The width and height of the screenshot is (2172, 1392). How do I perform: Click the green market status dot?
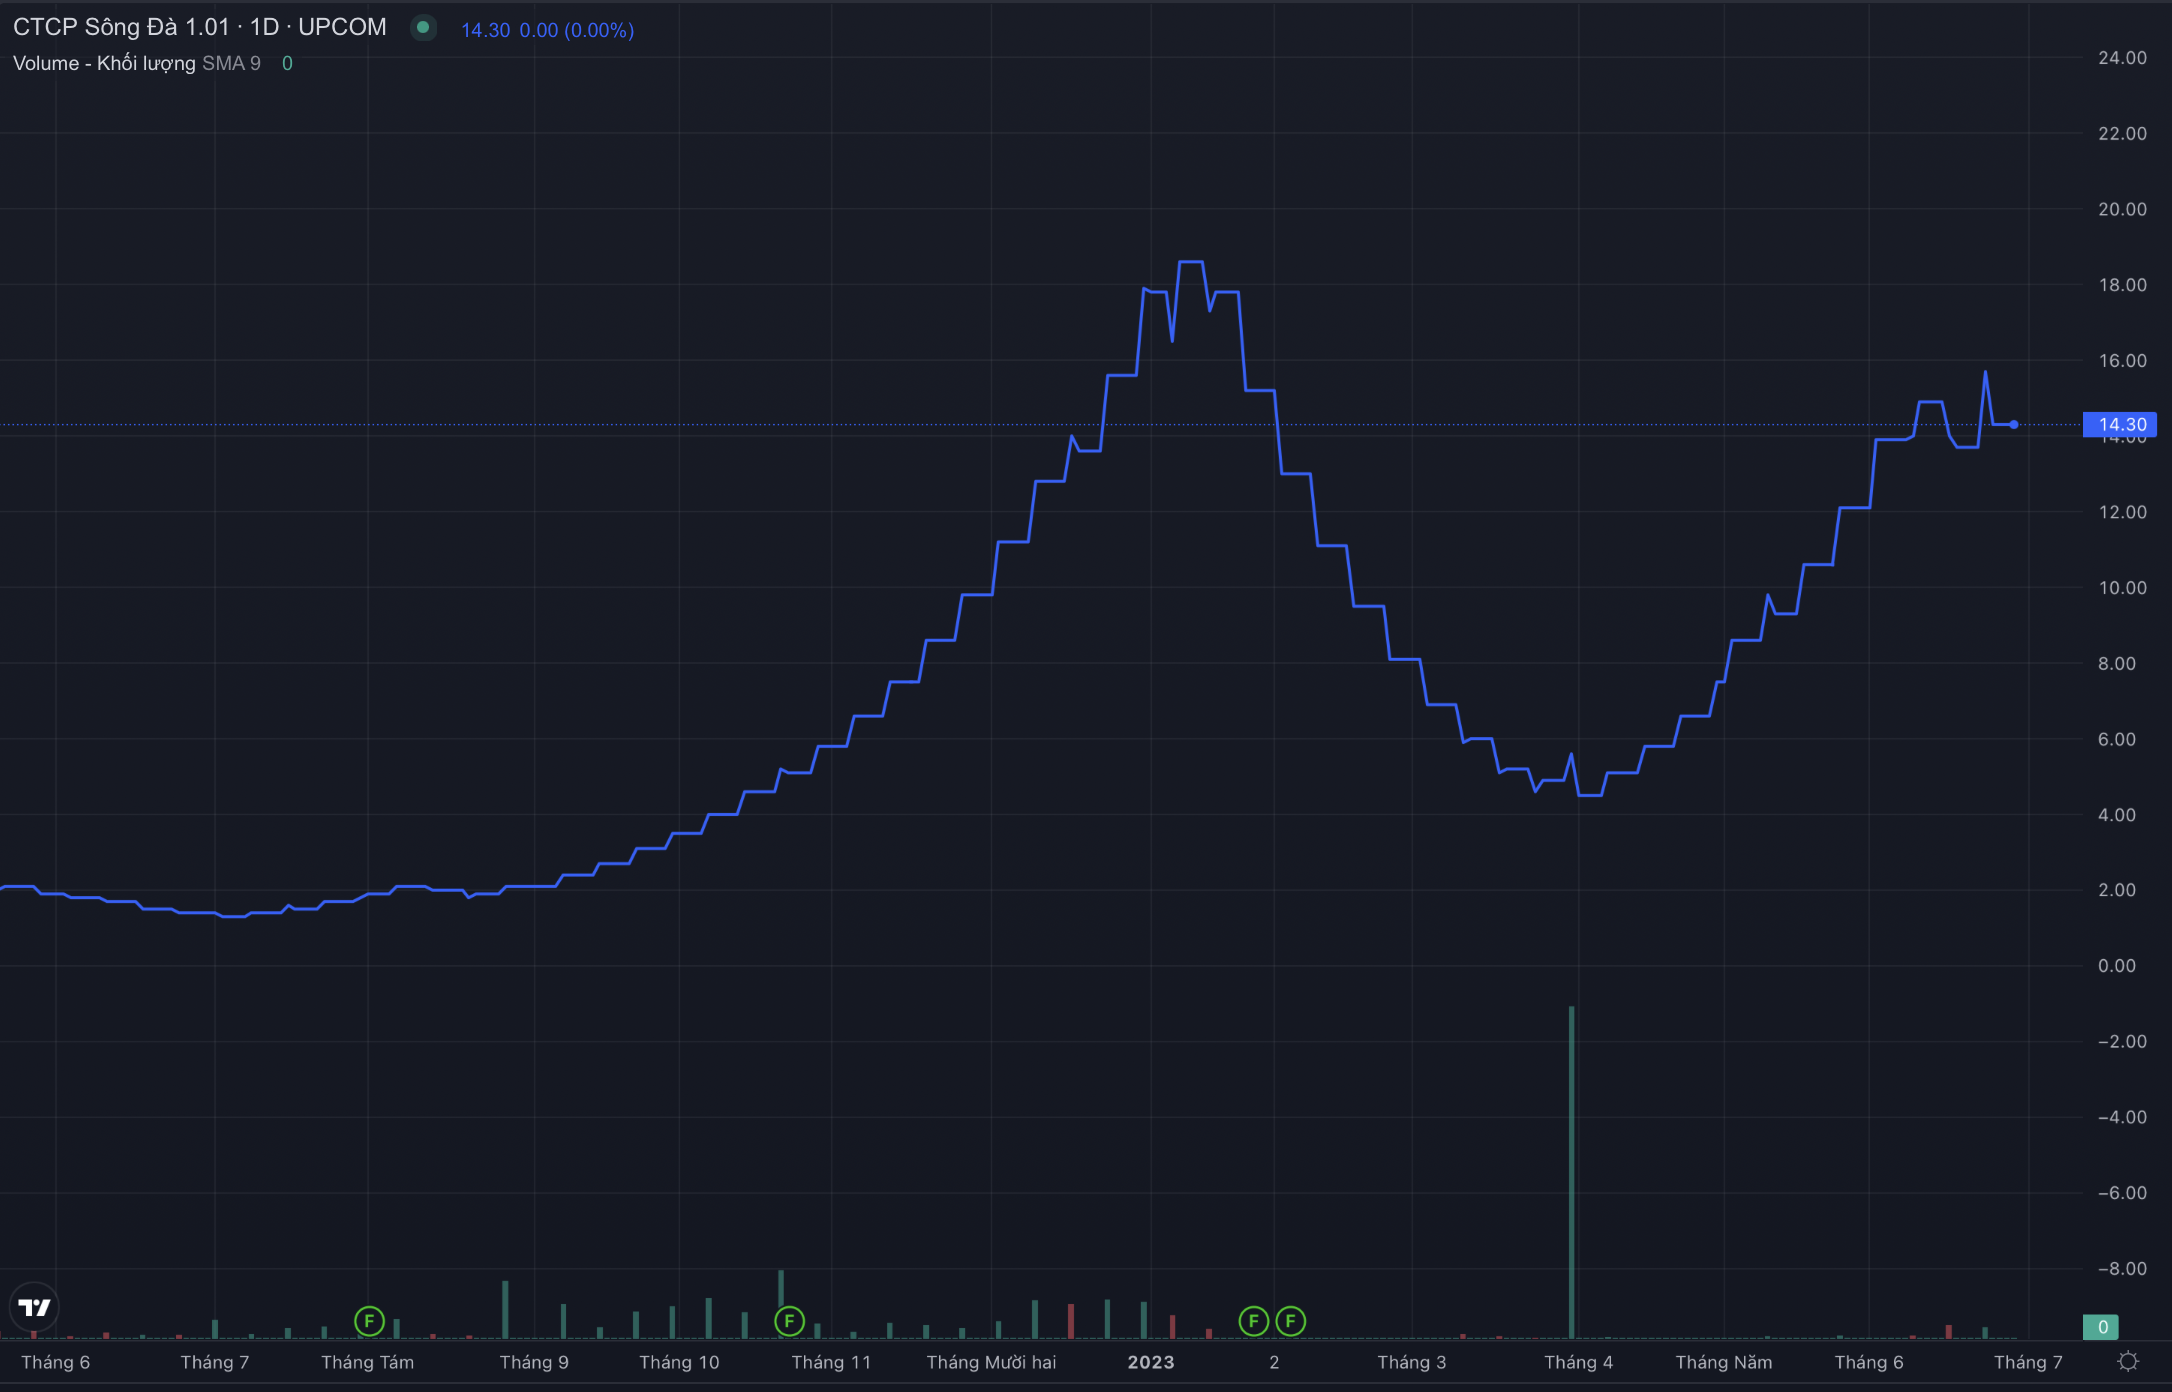(x=423, y=28)
